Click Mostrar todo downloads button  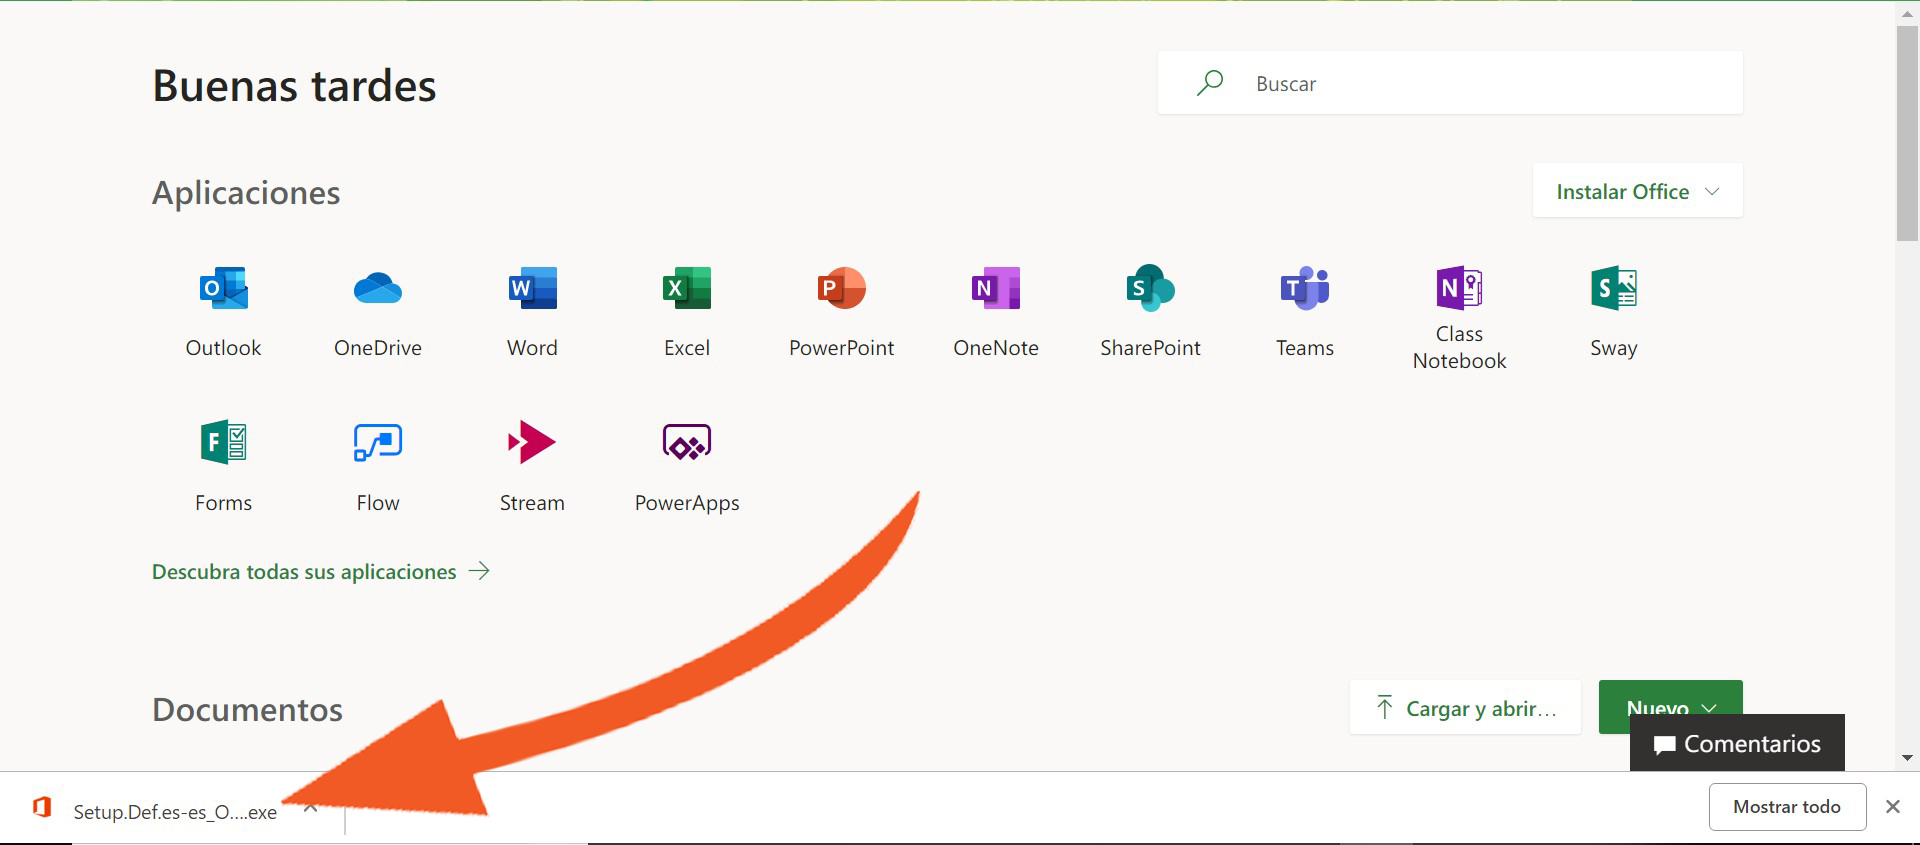[x=1787, y=807]
